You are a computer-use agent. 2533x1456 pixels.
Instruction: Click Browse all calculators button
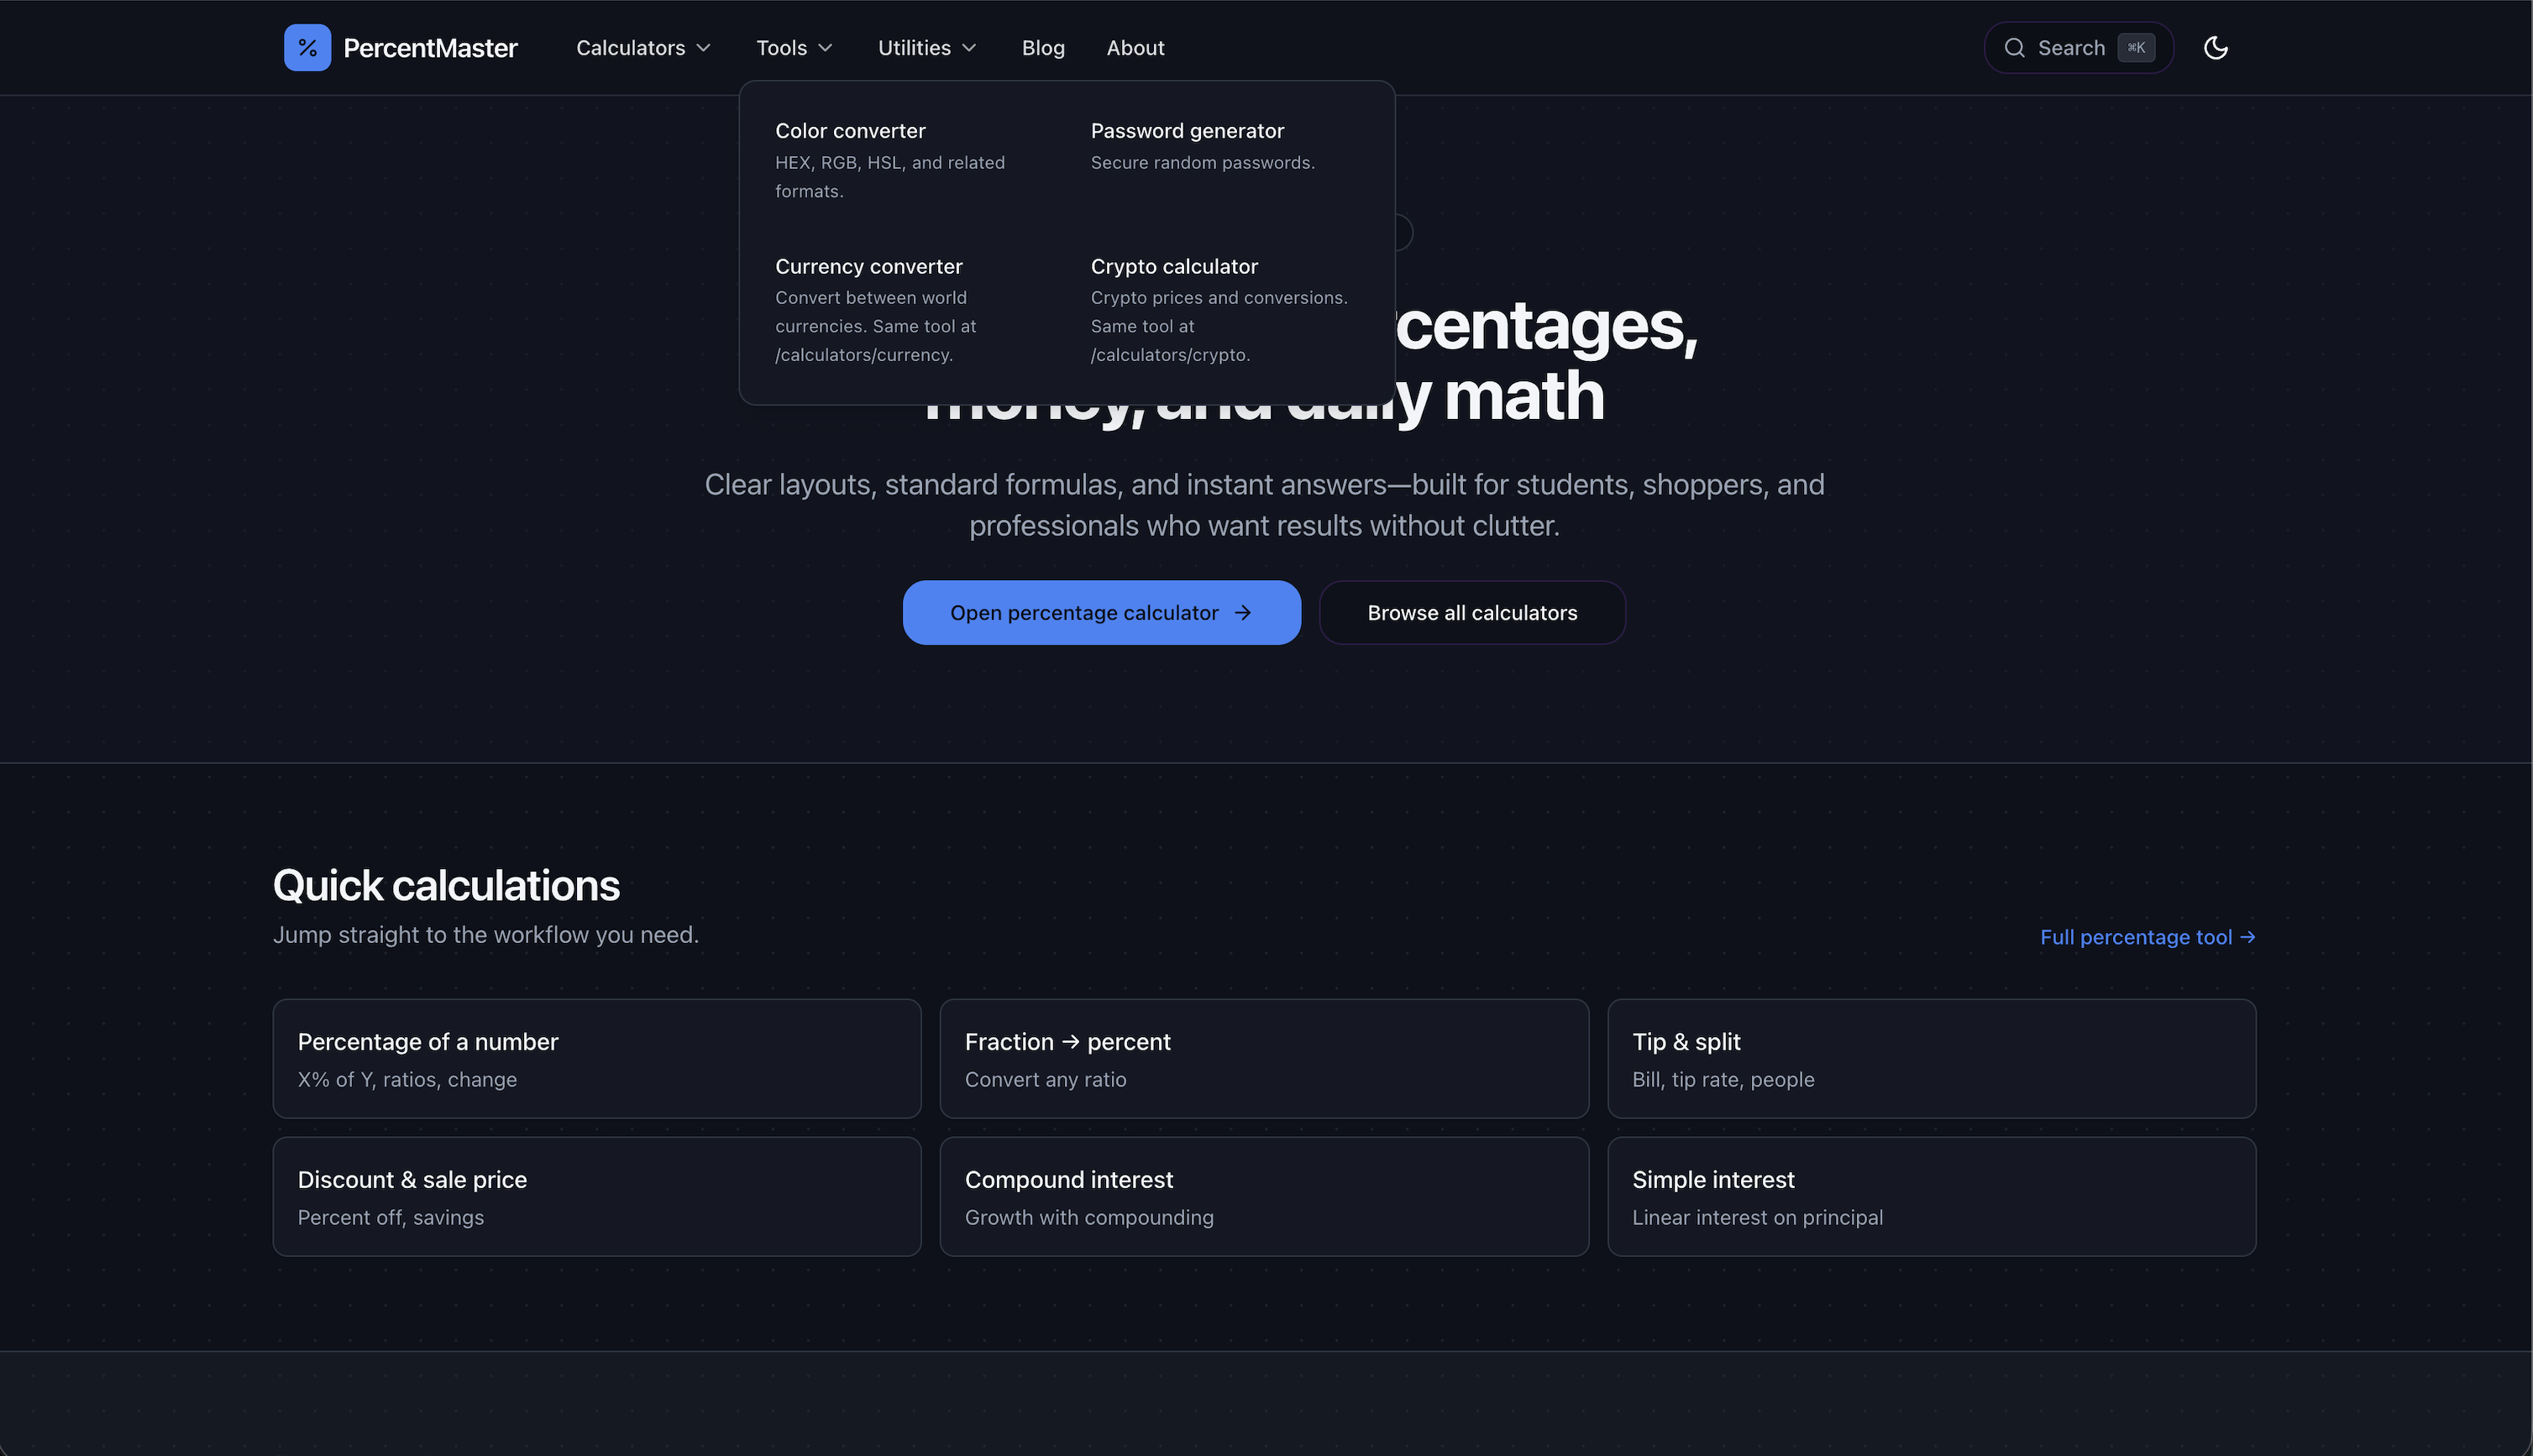point(1472,613)
